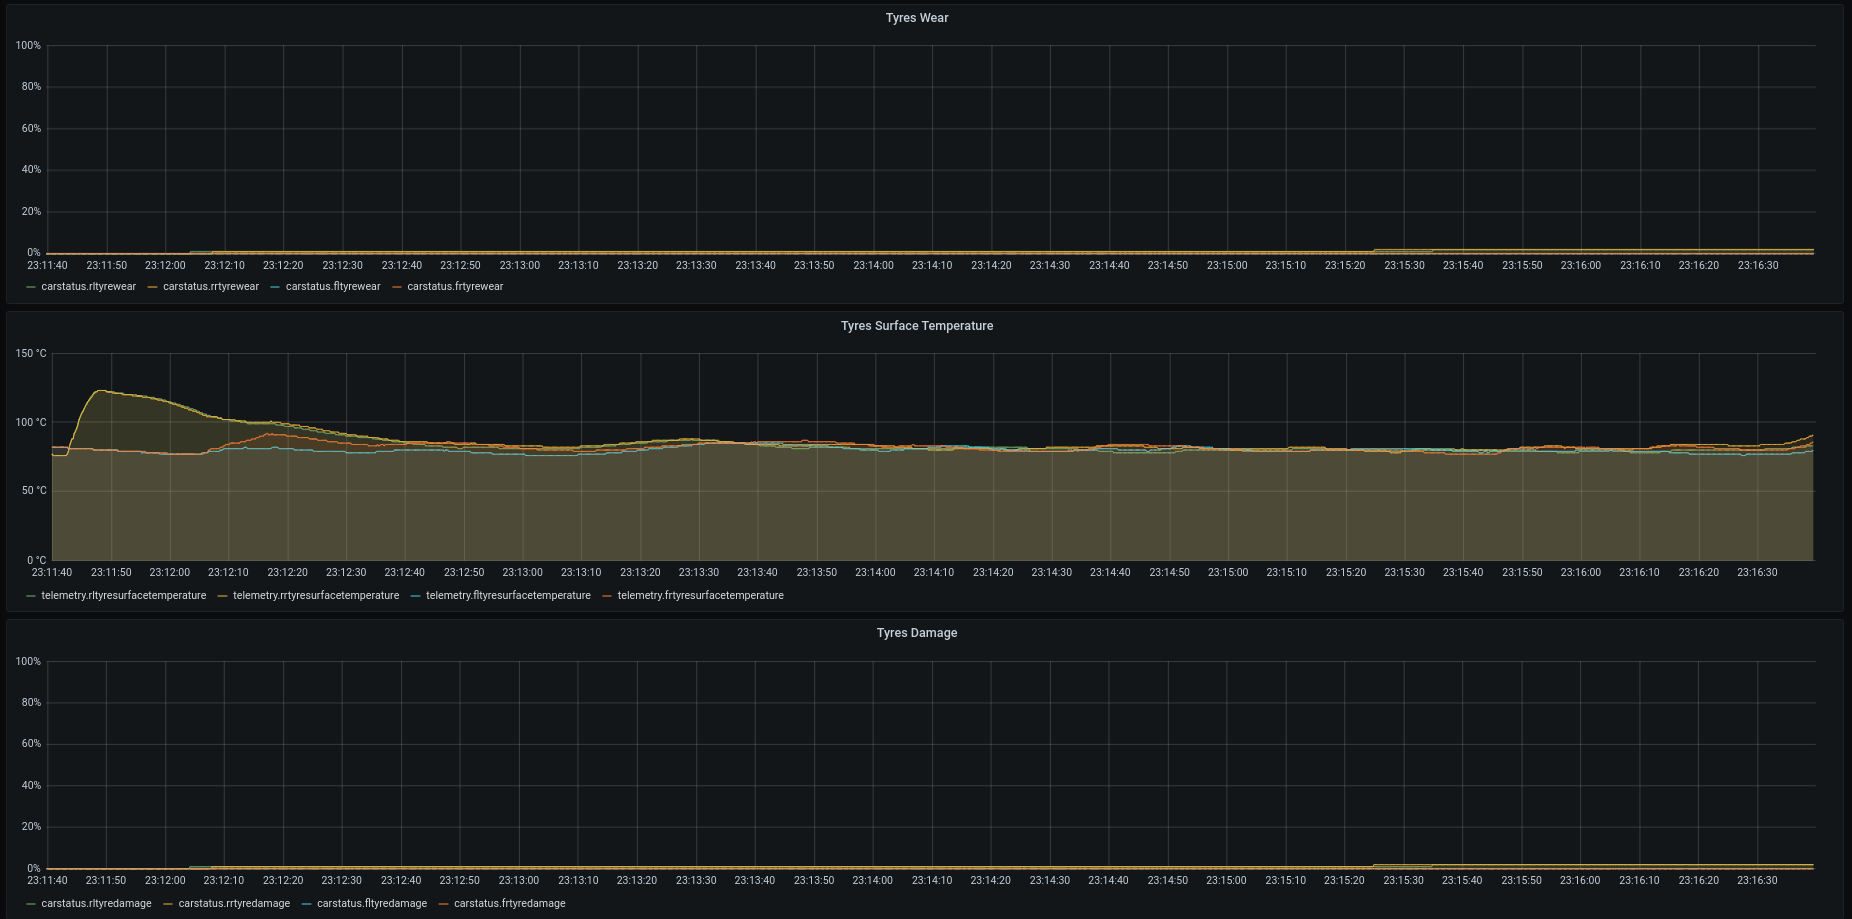Image resolution: width=1852 pixels, height=919 pixels.
Task: Click the temperature peak near 23:11:50
Action: point(101,391)
